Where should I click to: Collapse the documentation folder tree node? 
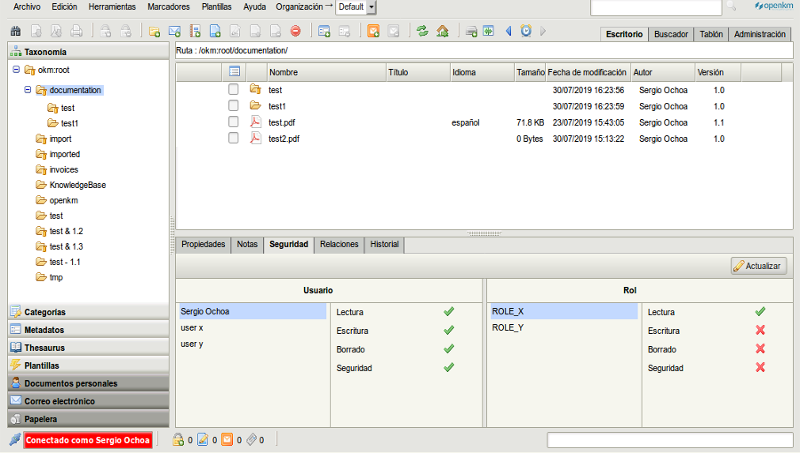pos(29,90)
